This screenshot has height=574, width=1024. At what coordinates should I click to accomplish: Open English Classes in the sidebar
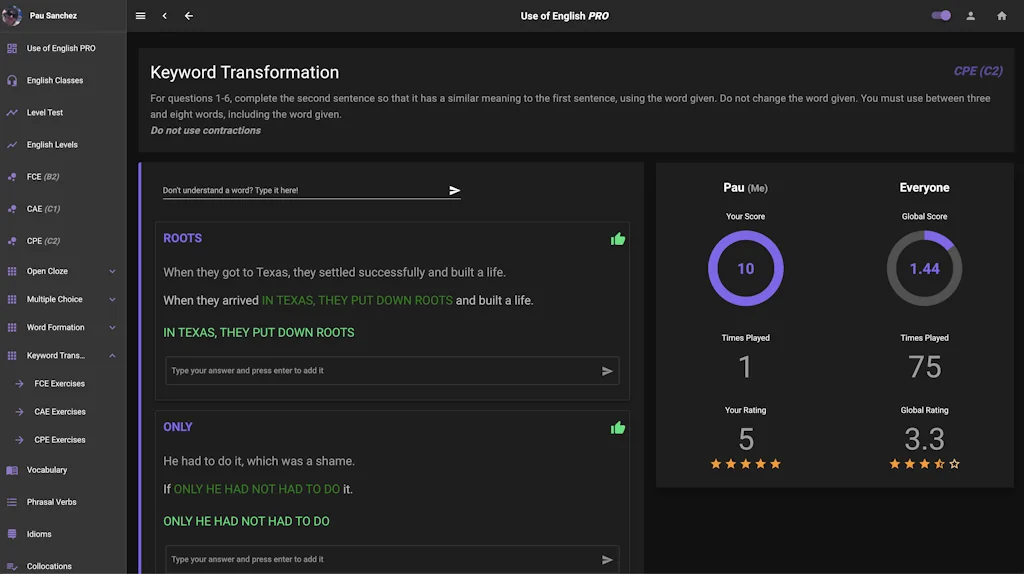[63, 80]
